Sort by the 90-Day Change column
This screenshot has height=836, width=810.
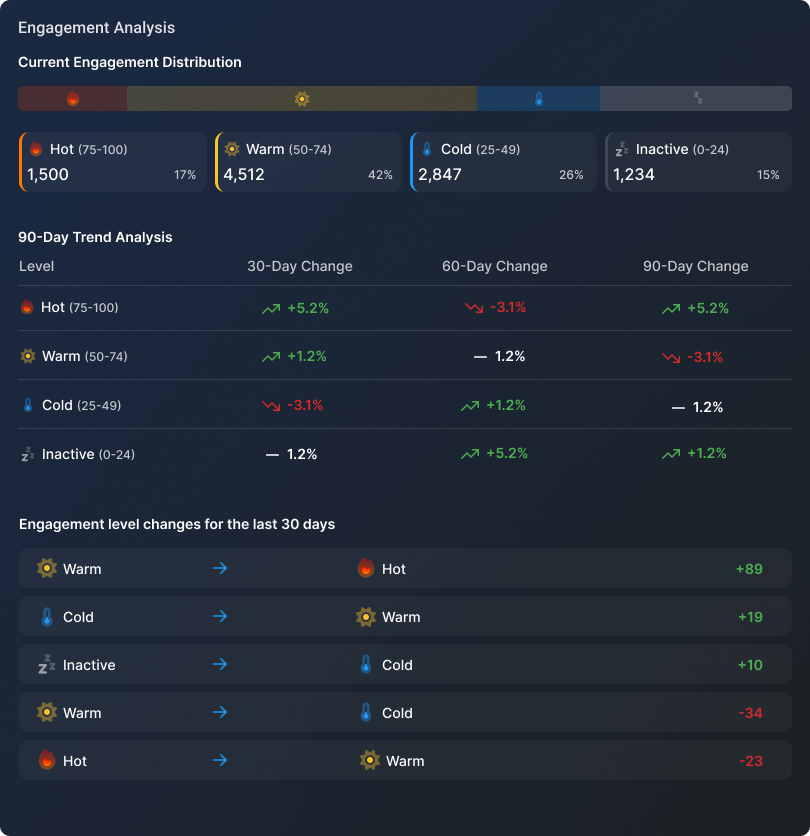point(694,266)
